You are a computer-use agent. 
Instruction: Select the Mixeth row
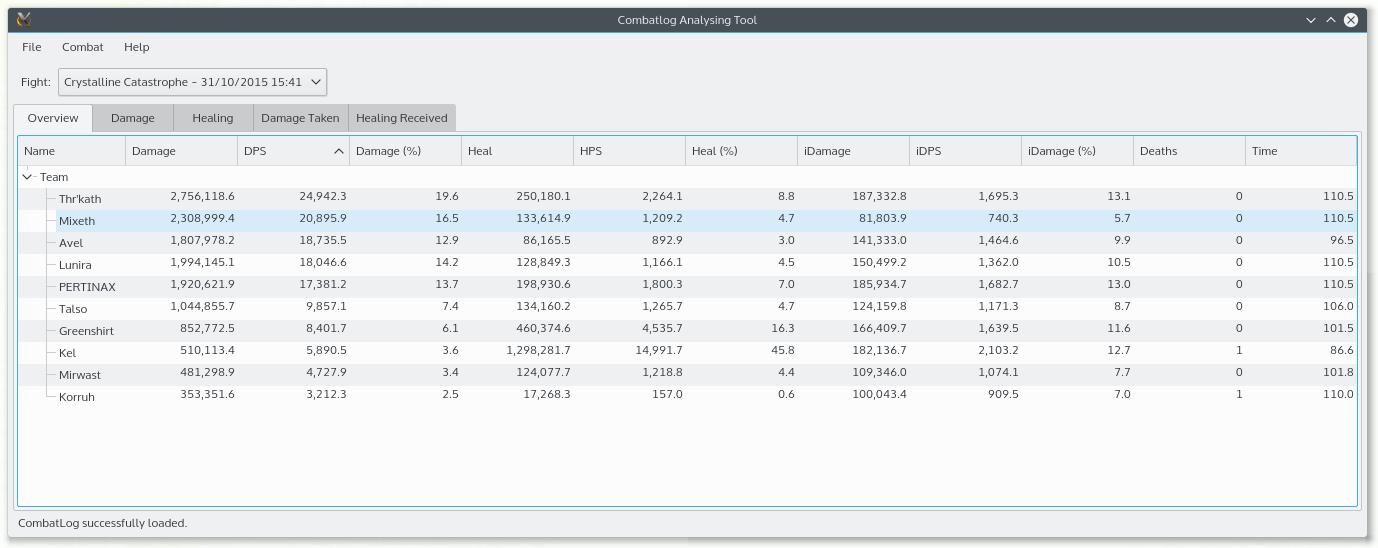click(687, 220)
